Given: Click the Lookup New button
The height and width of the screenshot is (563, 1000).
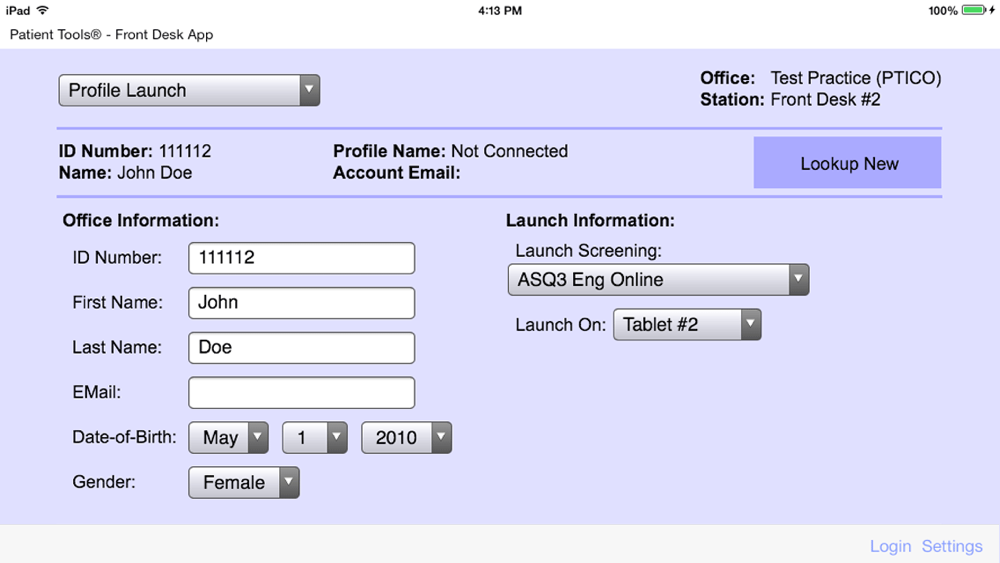Looking at the screenshot, I should (848, 163).
